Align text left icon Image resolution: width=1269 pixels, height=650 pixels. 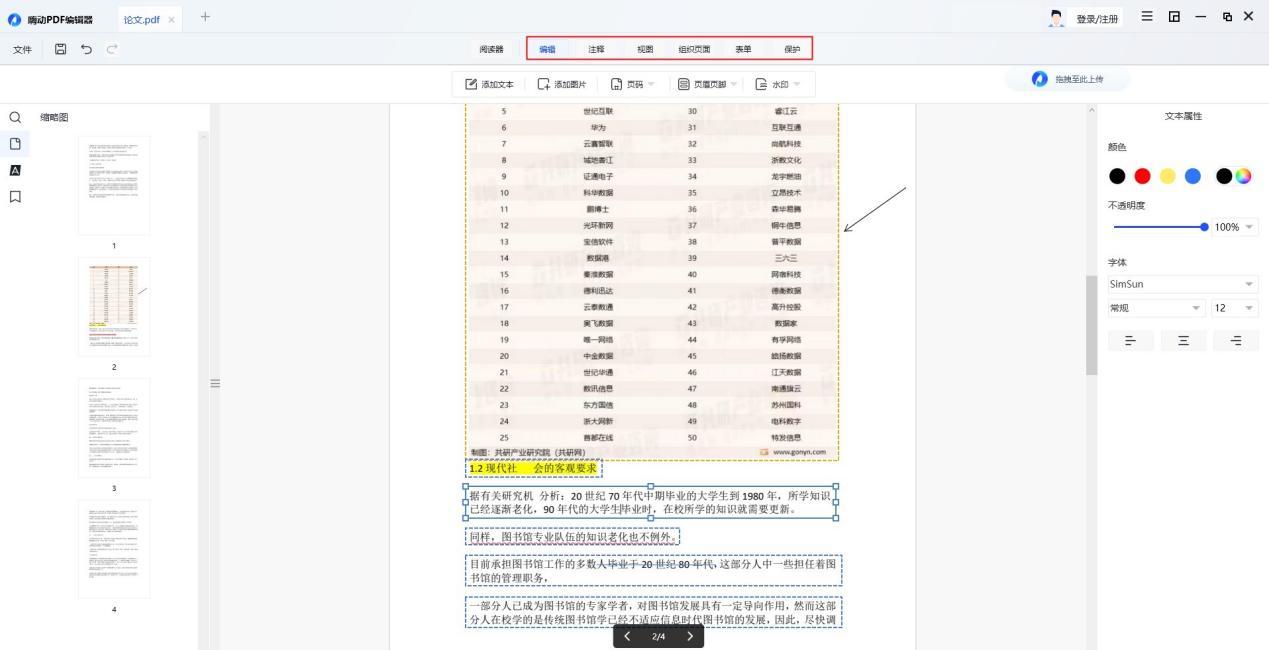pyautogui.click(x=1131, y=341)
